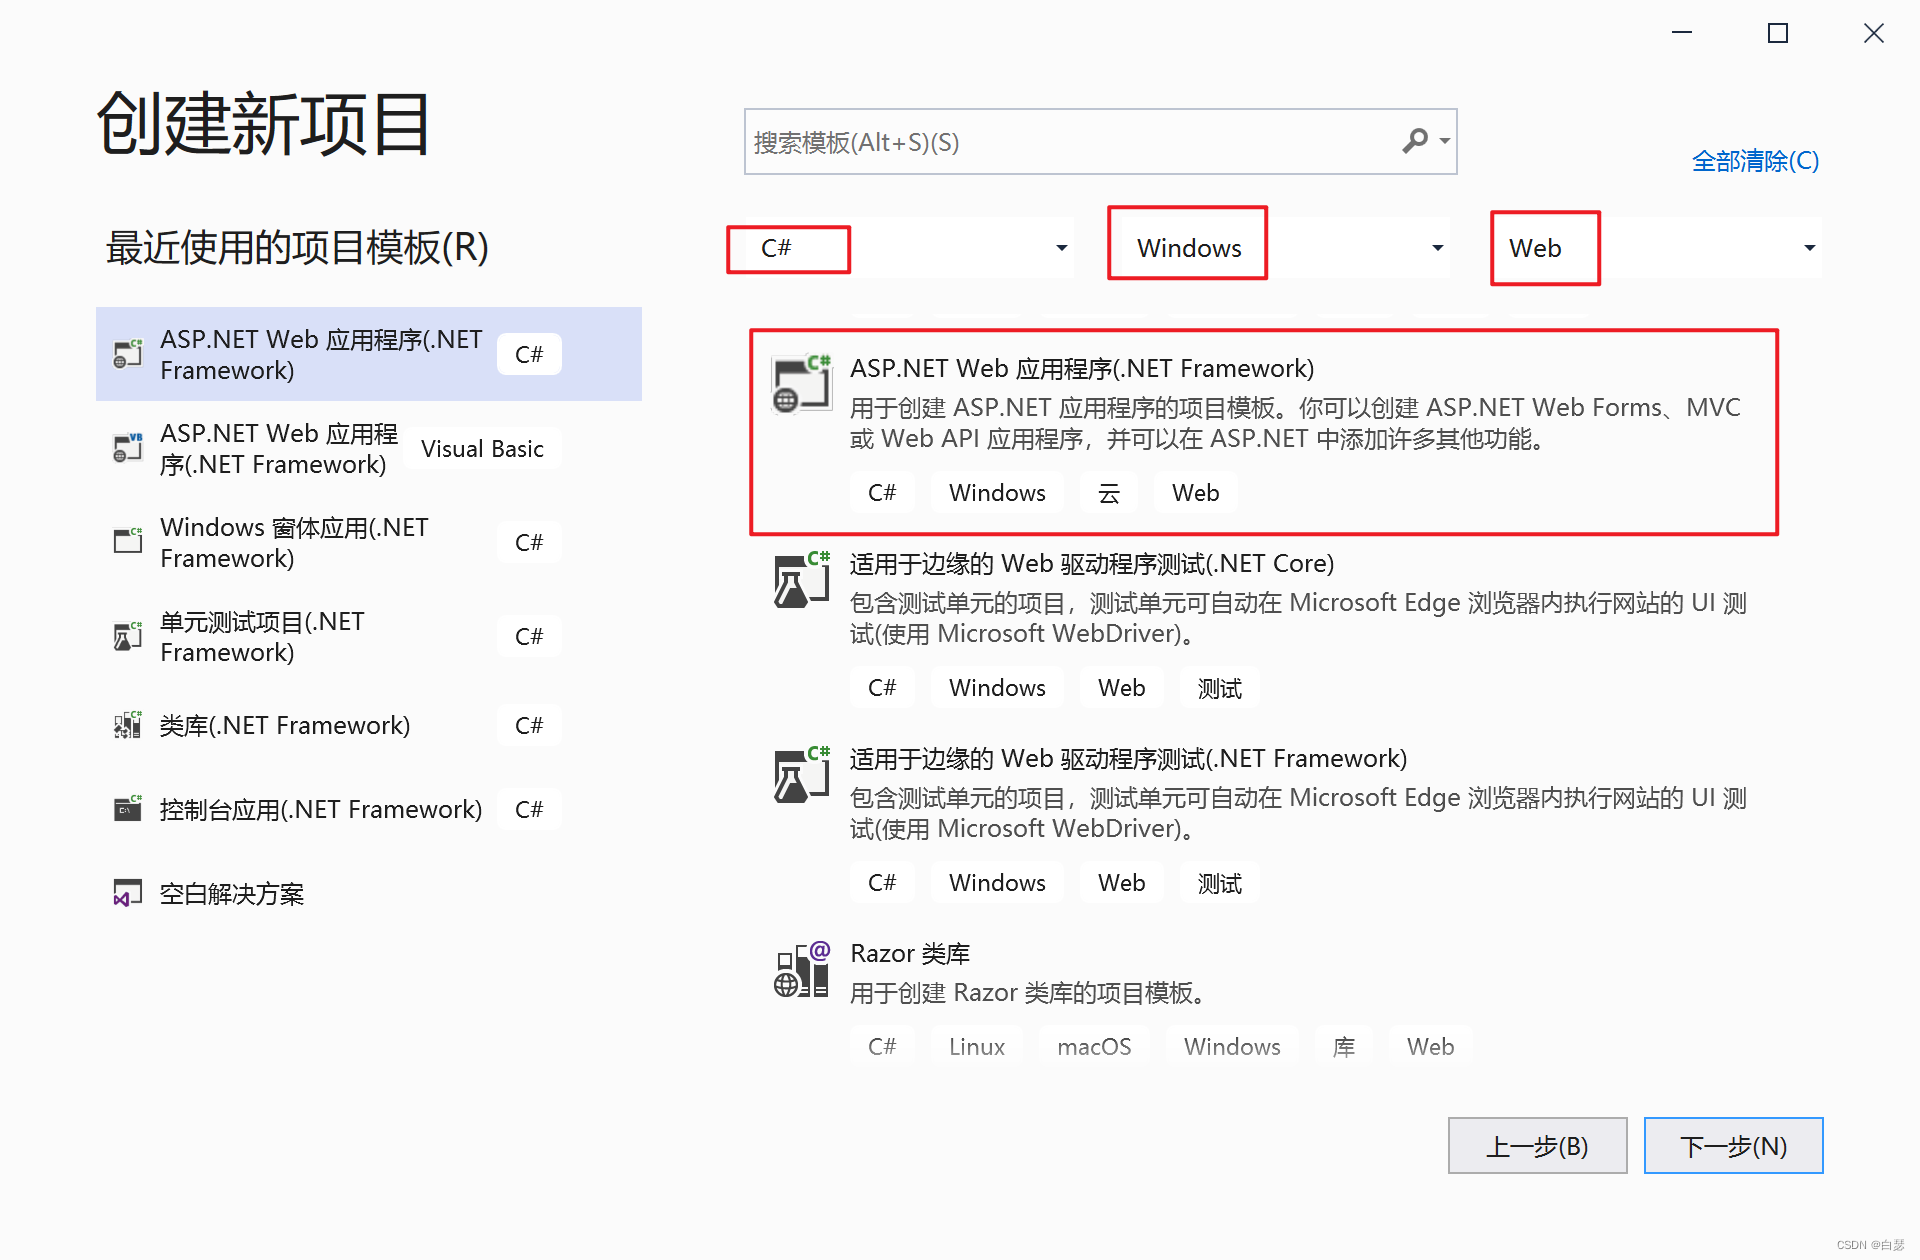Click the console app icon in recent list
This screenshot has height=1260, width=1920.
[128, 809]
